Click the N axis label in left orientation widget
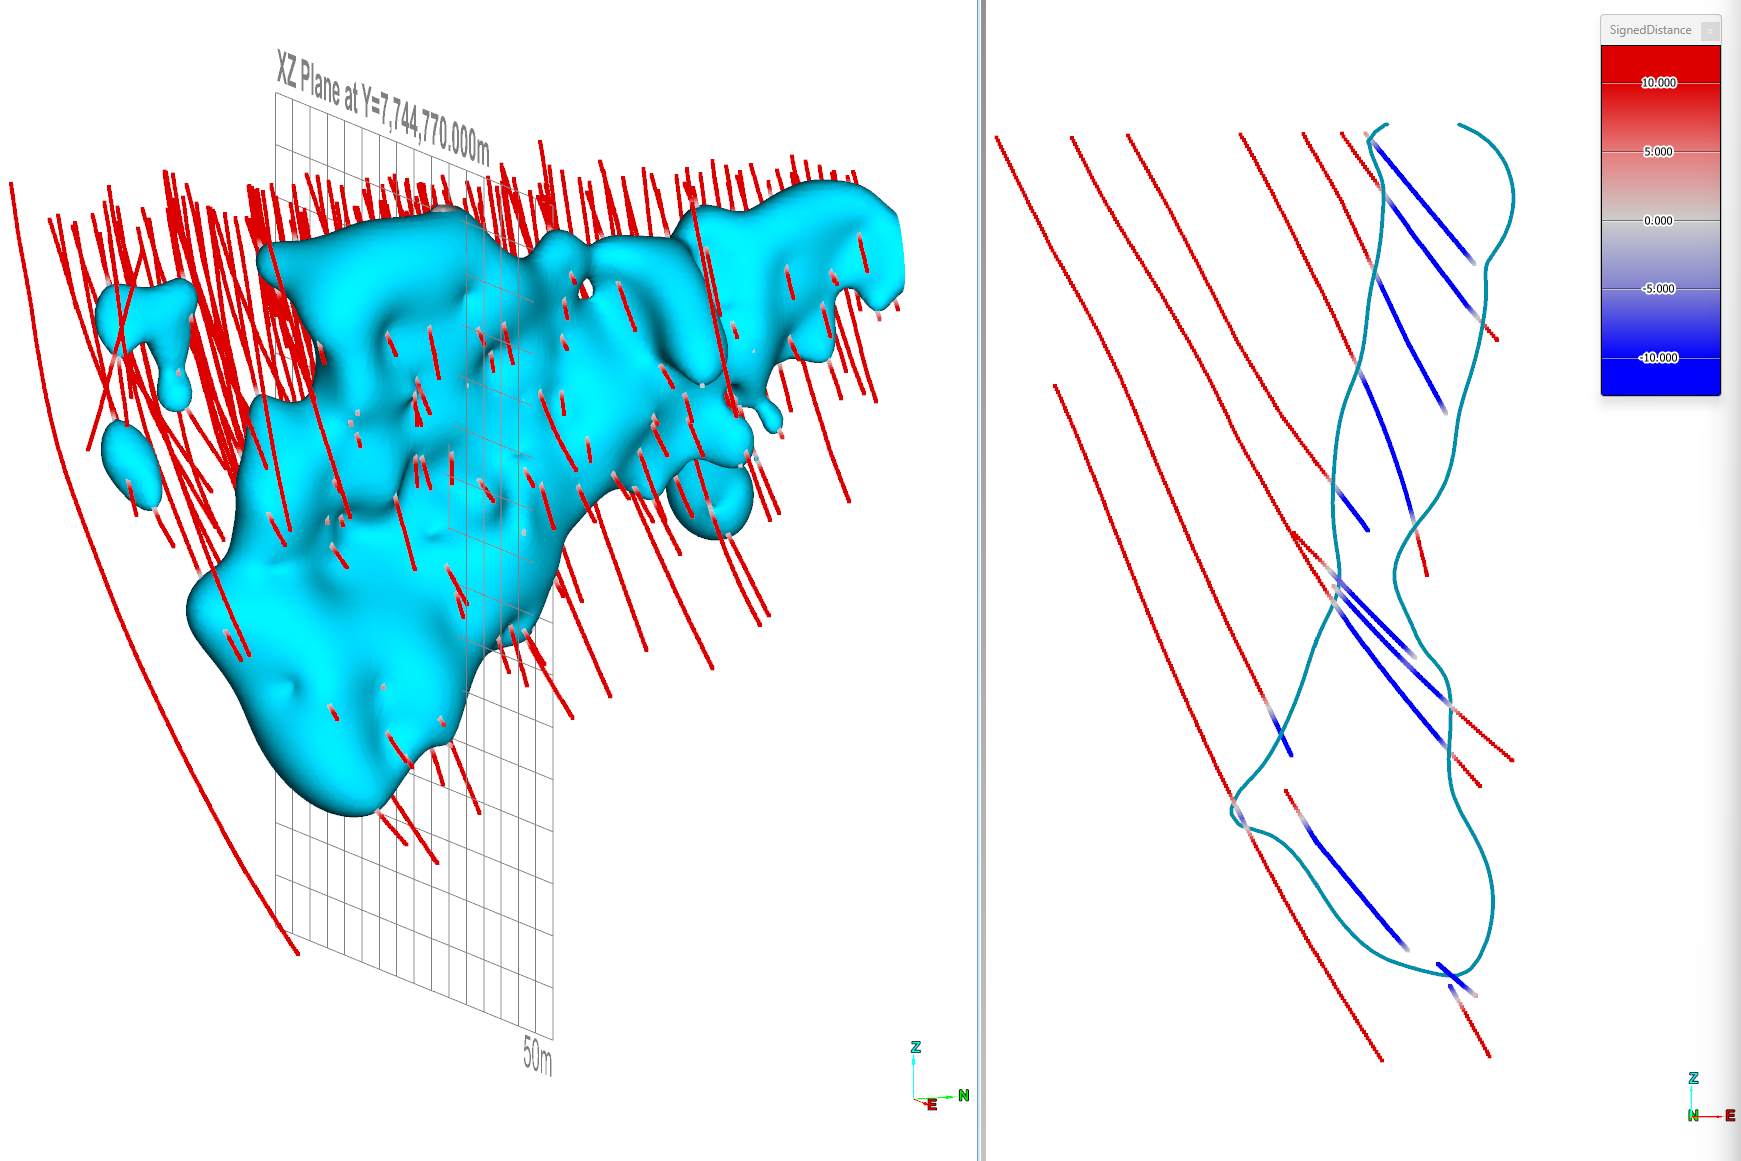This screenshot has width=1741, height=1161. [963, 1095]
